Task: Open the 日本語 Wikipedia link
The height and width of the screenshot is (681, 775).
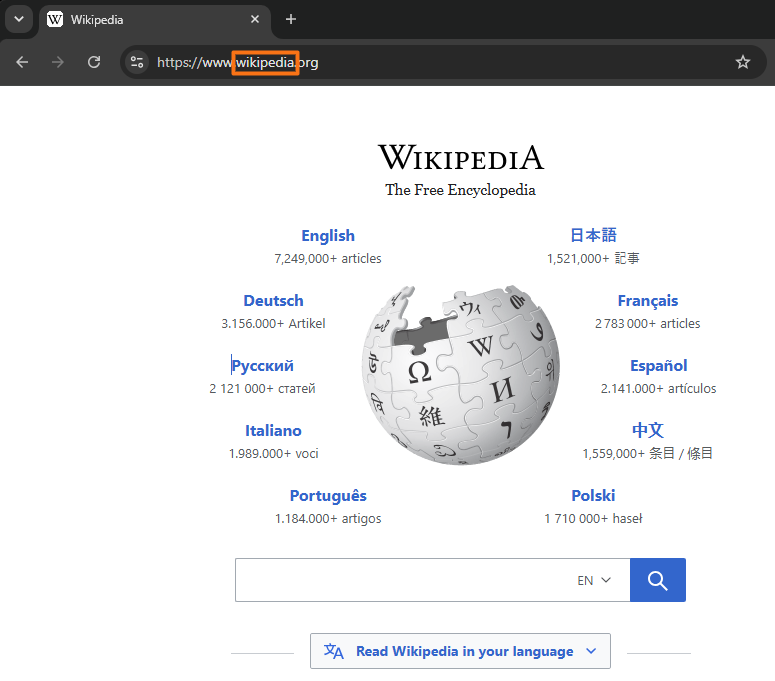Action: pyautogui.click(x=593, y=235)
